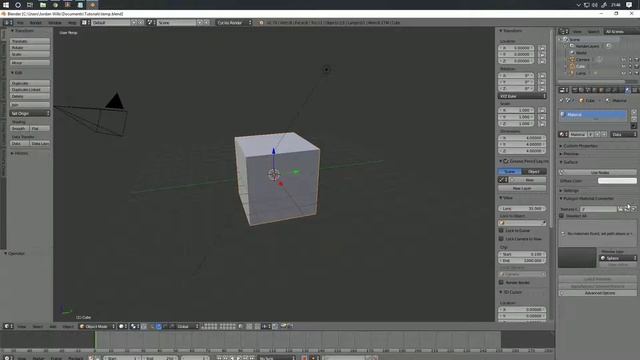Click the Diffuse Color swatch
The width and height of the screenshot is (640, 360).
click(617, 181)
